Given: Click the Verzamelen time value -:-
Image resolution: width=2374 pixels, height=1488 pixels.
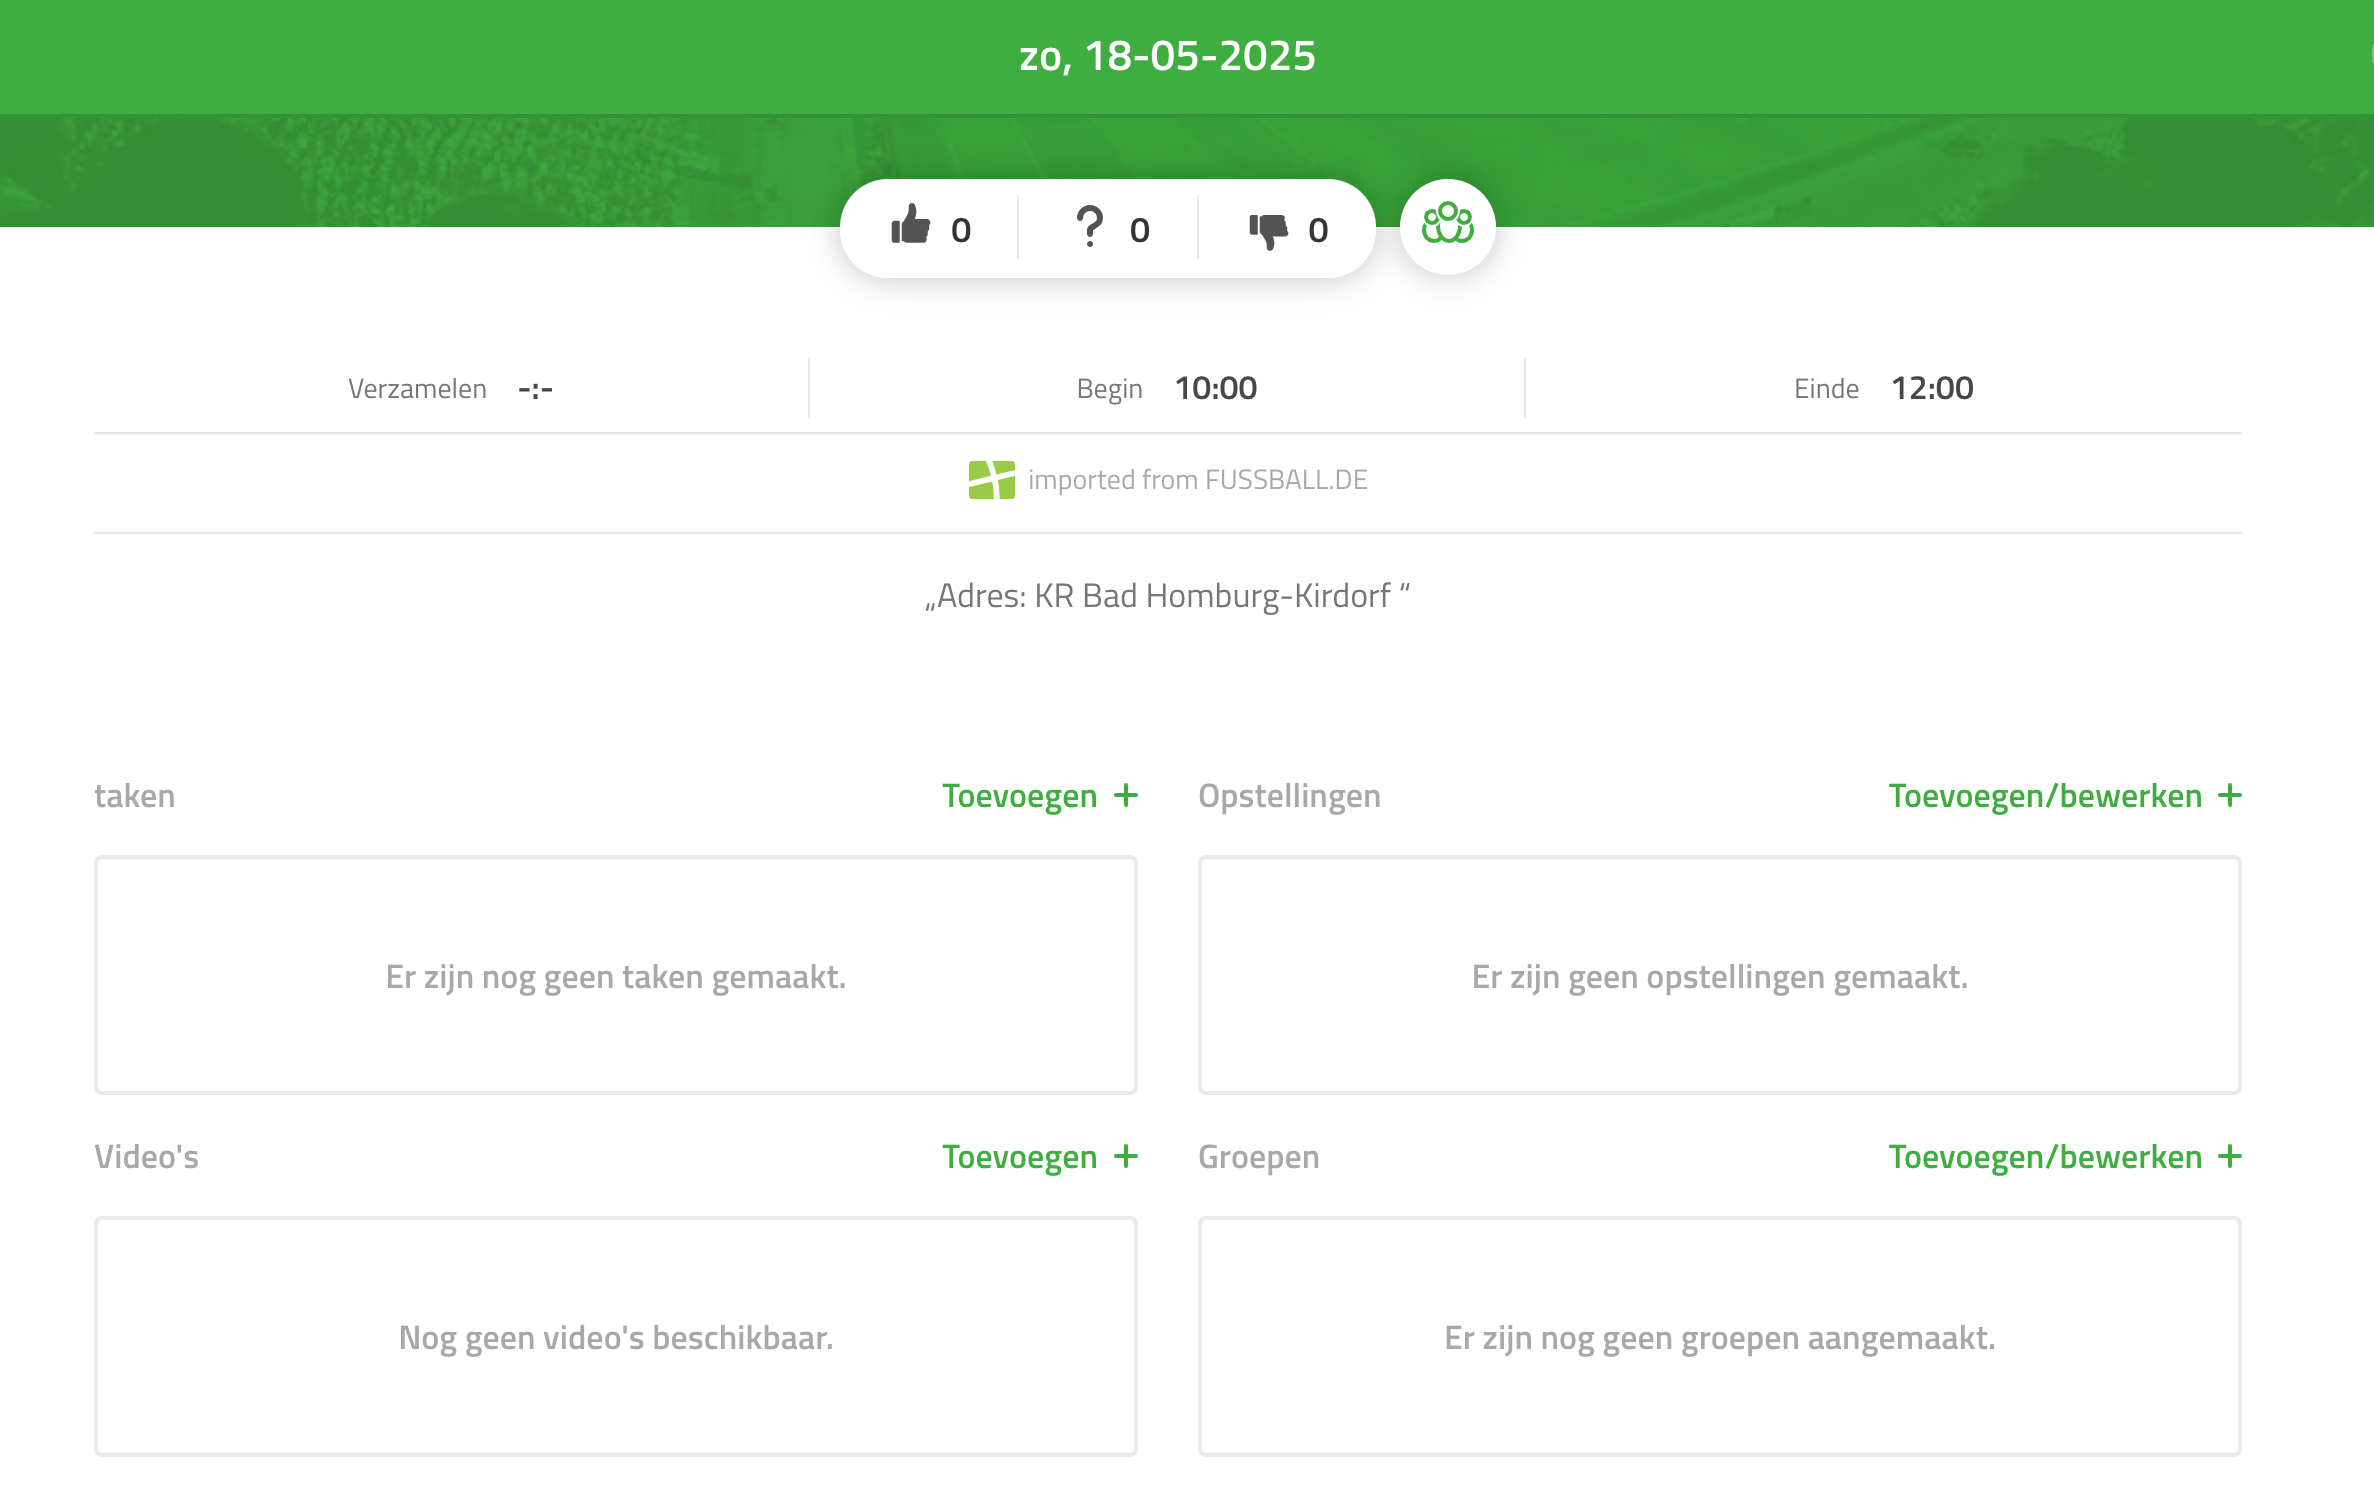Looking at the screenshot, I should 535,389.
